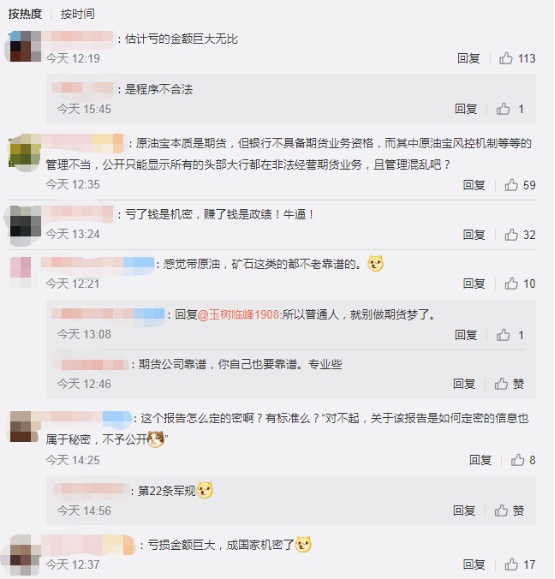The height and width of the screenshot is (579, 555).
Task: Open the avatar of the 12:35 commenter
Action: click(24, 152)
